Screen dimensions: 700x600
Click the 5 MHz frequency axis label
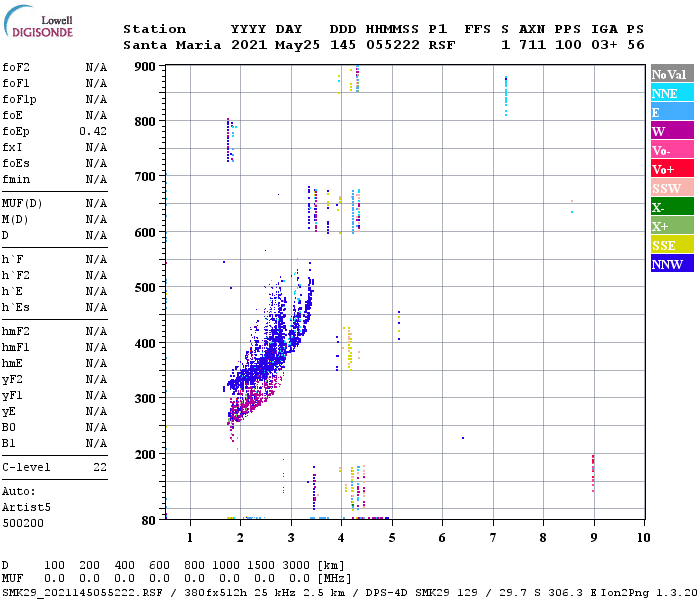pyautogui.click(x=392, y=538)
